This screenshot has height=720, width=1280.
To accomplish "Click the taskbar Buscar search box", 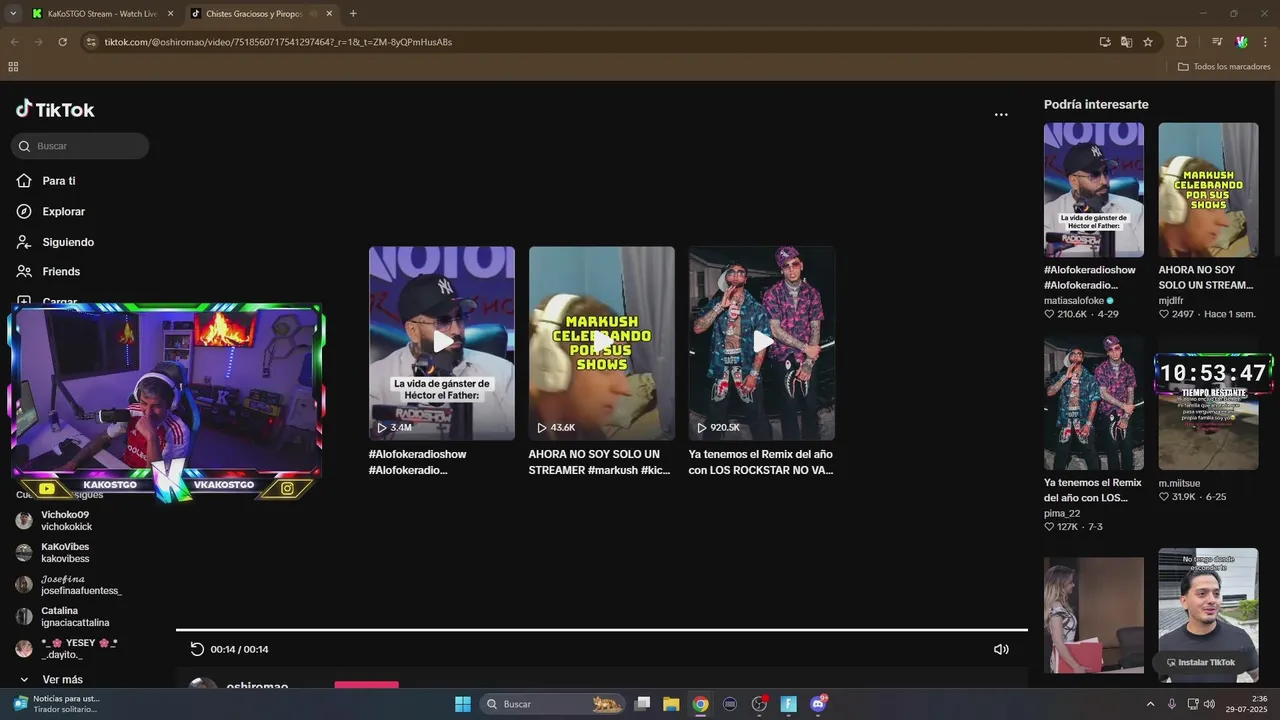I will (552, 704).
